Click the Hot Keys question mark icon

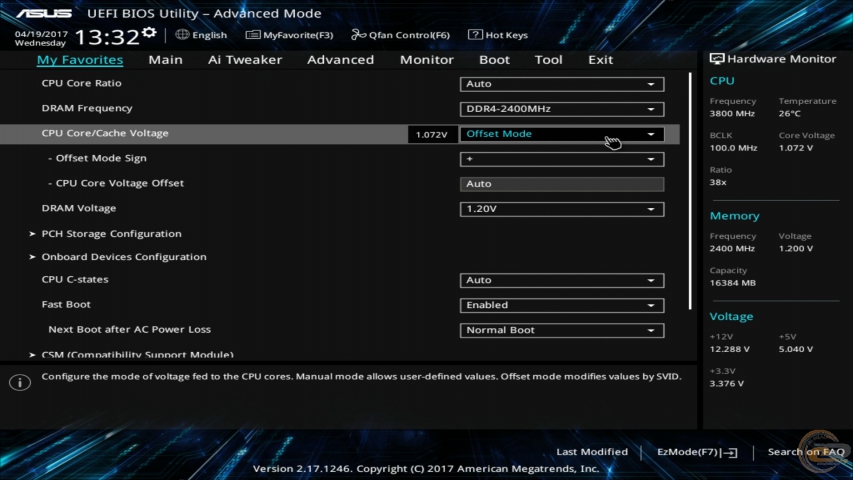pyautogui.click(x=475, y=35)
